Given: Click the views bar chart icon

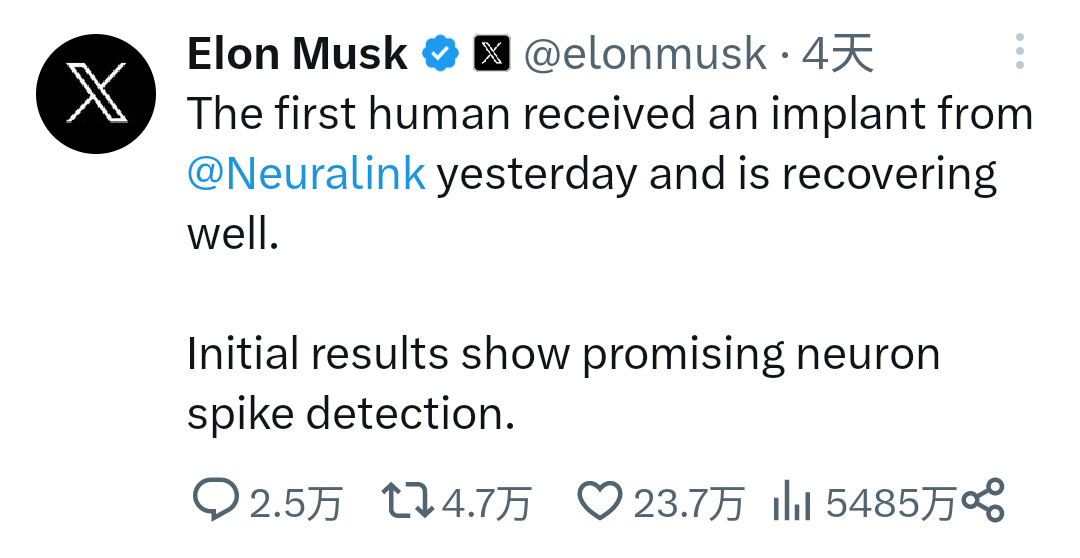Looking at the screenshot, I should tap(792, 502).
